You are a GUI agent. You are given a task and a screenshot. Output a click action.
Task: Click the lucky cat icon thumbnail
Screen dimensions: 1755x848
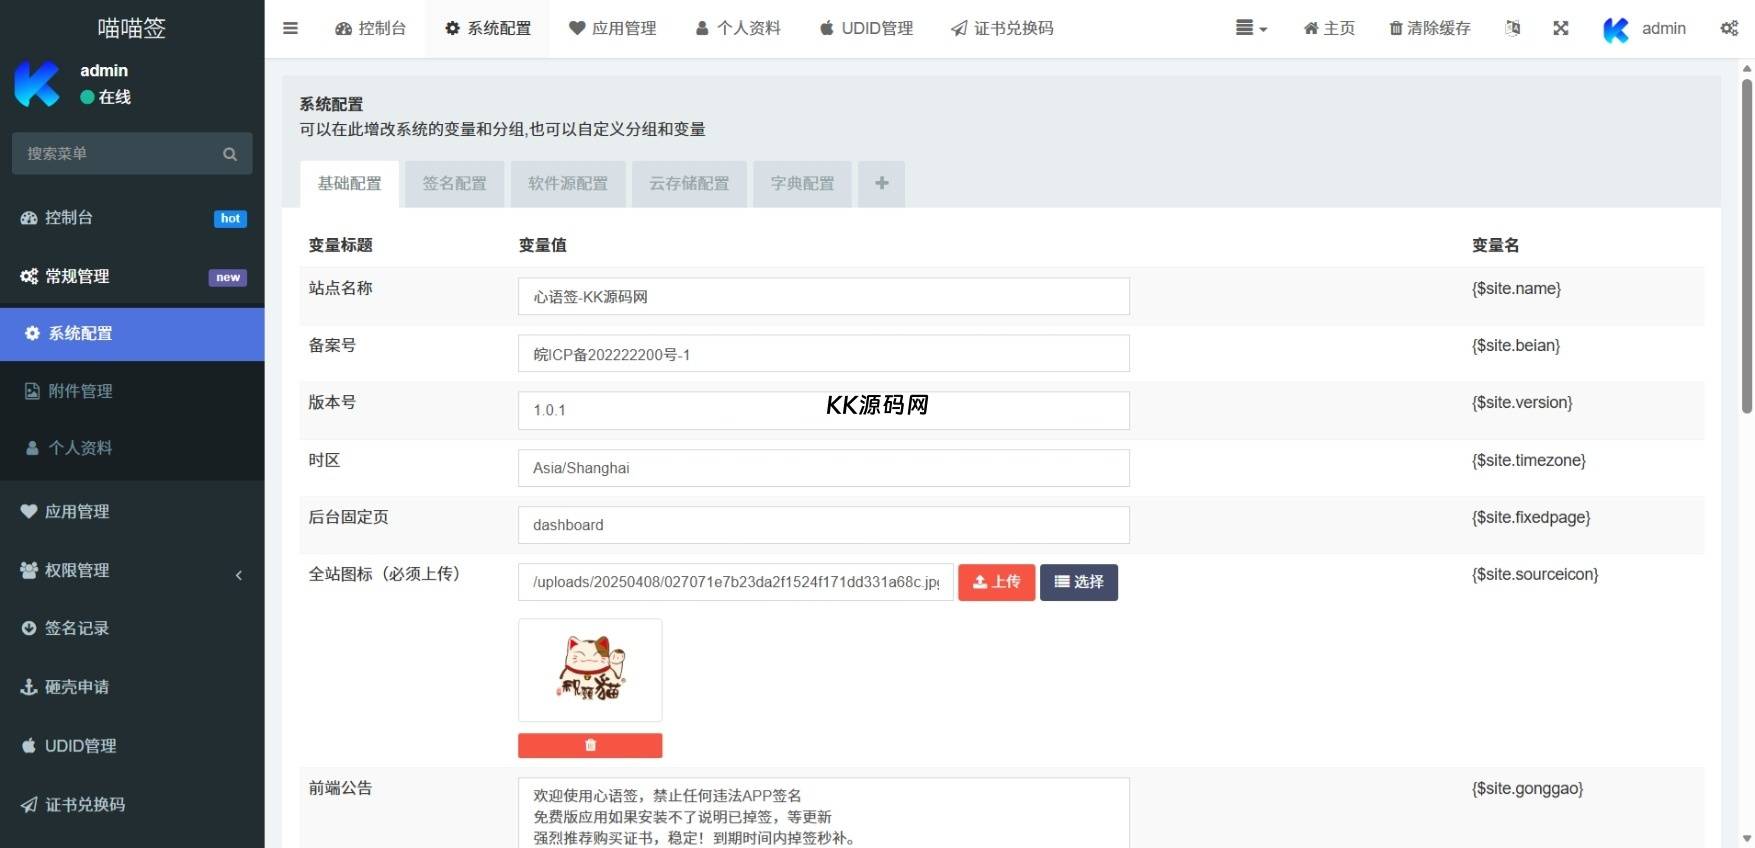(x=590, y=669)
